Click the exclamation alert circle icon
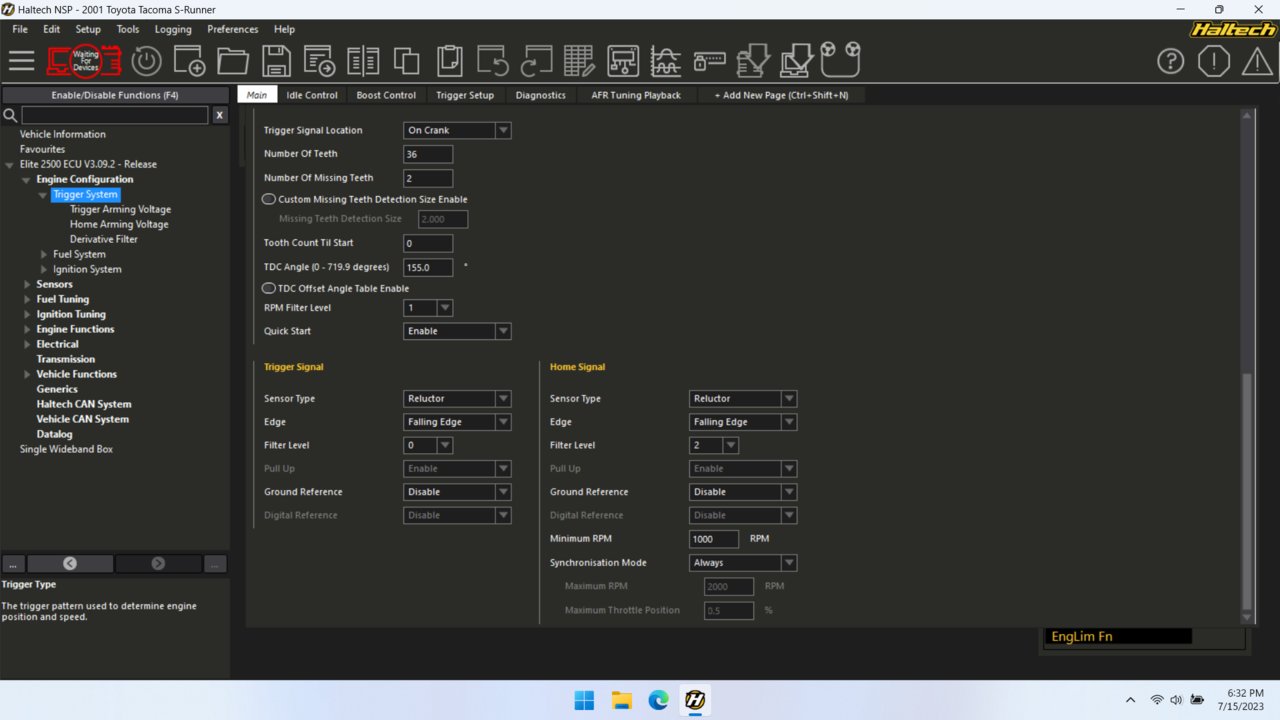This screenshot has height=720, width=1280. [1213, 61]
